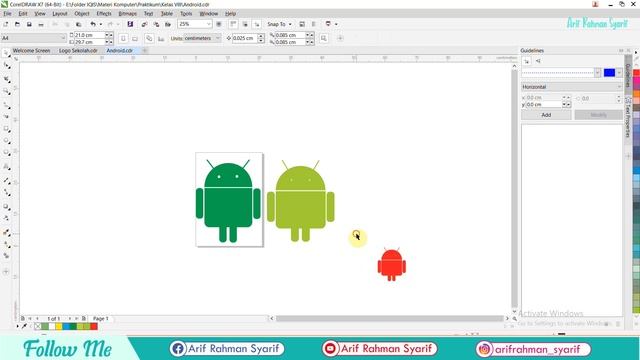The width and height of the screenshot is (640, 360).
Task: Expand the Undo history dropdown arrow
Action: tap(101, 24)
